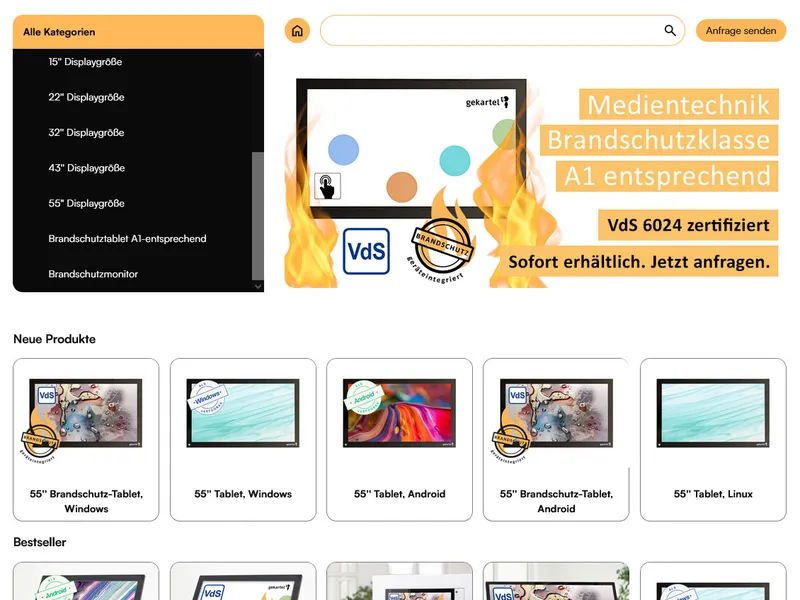Open 55'' Brandschutz-Tablet, Windows product

click(x=86, y=440)
